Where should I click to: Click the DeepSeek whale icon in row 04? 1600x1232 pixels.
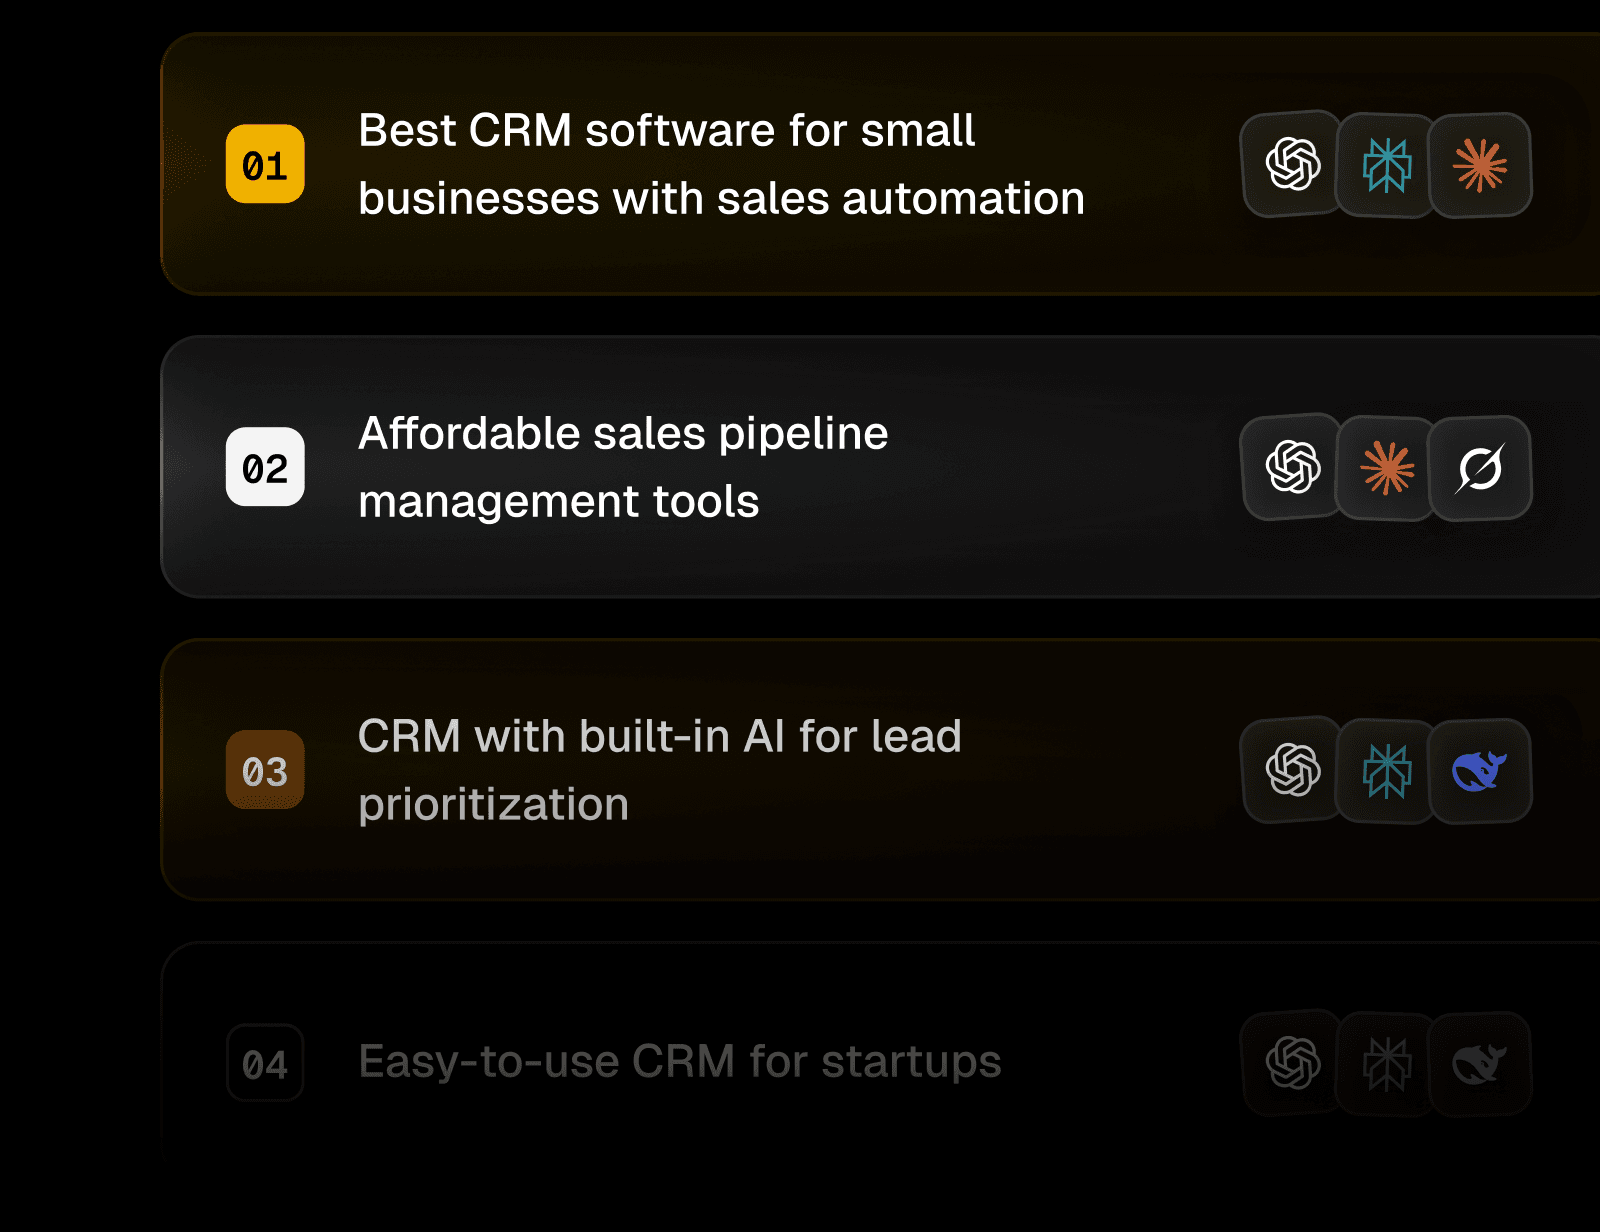pyautogui.click(x=1480, y=1063)
